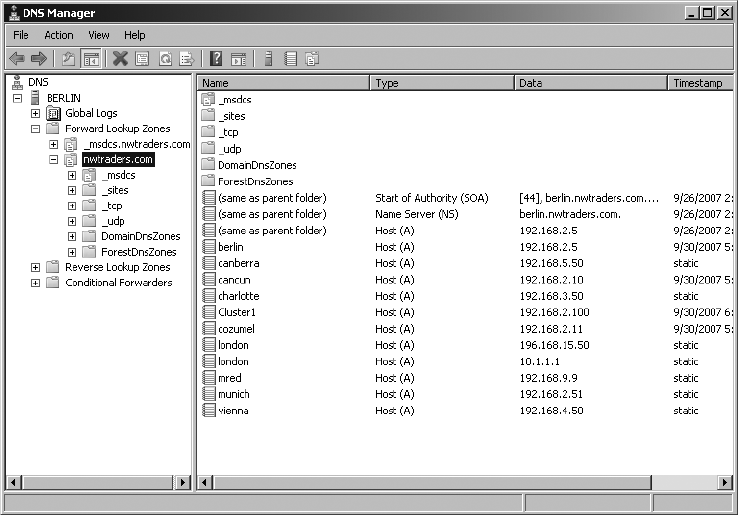Click the DNS root node icon
The image size is (738, 515).
pyautogui.click(x=17, y=82)
